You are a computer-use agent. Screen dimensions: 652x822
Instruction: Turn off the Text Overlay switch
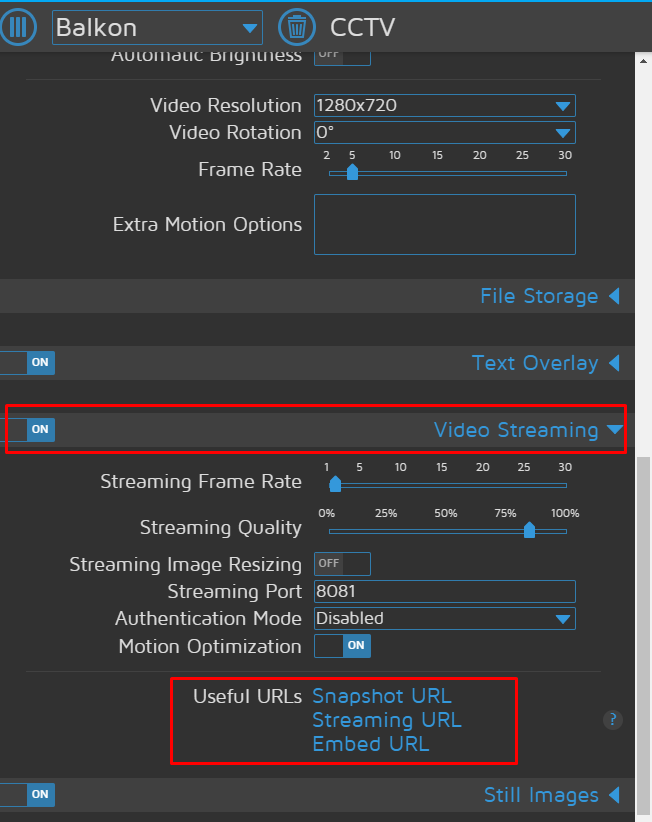pyautogui.click(x=28, y=363)
